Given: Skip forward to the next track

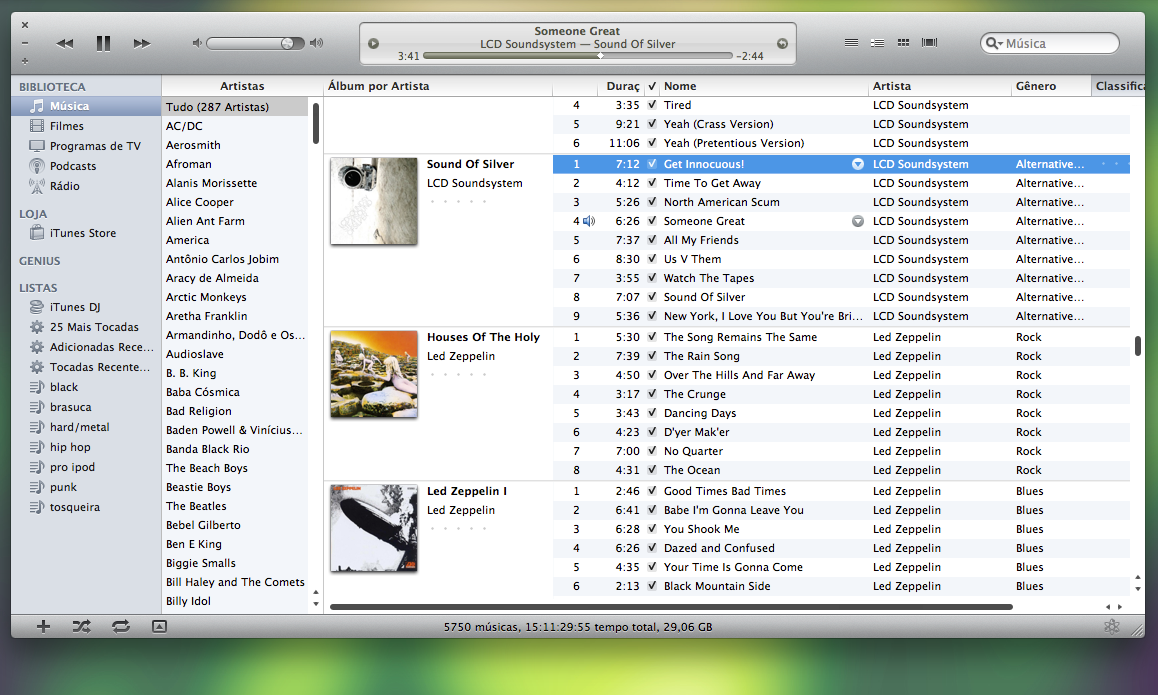Looking at the screenshot, I should pyautogui.click(x=142, y=44).
